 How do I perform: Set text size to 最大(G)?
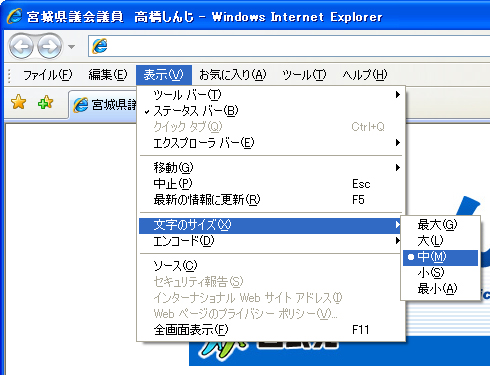click(x=440, y=225)
